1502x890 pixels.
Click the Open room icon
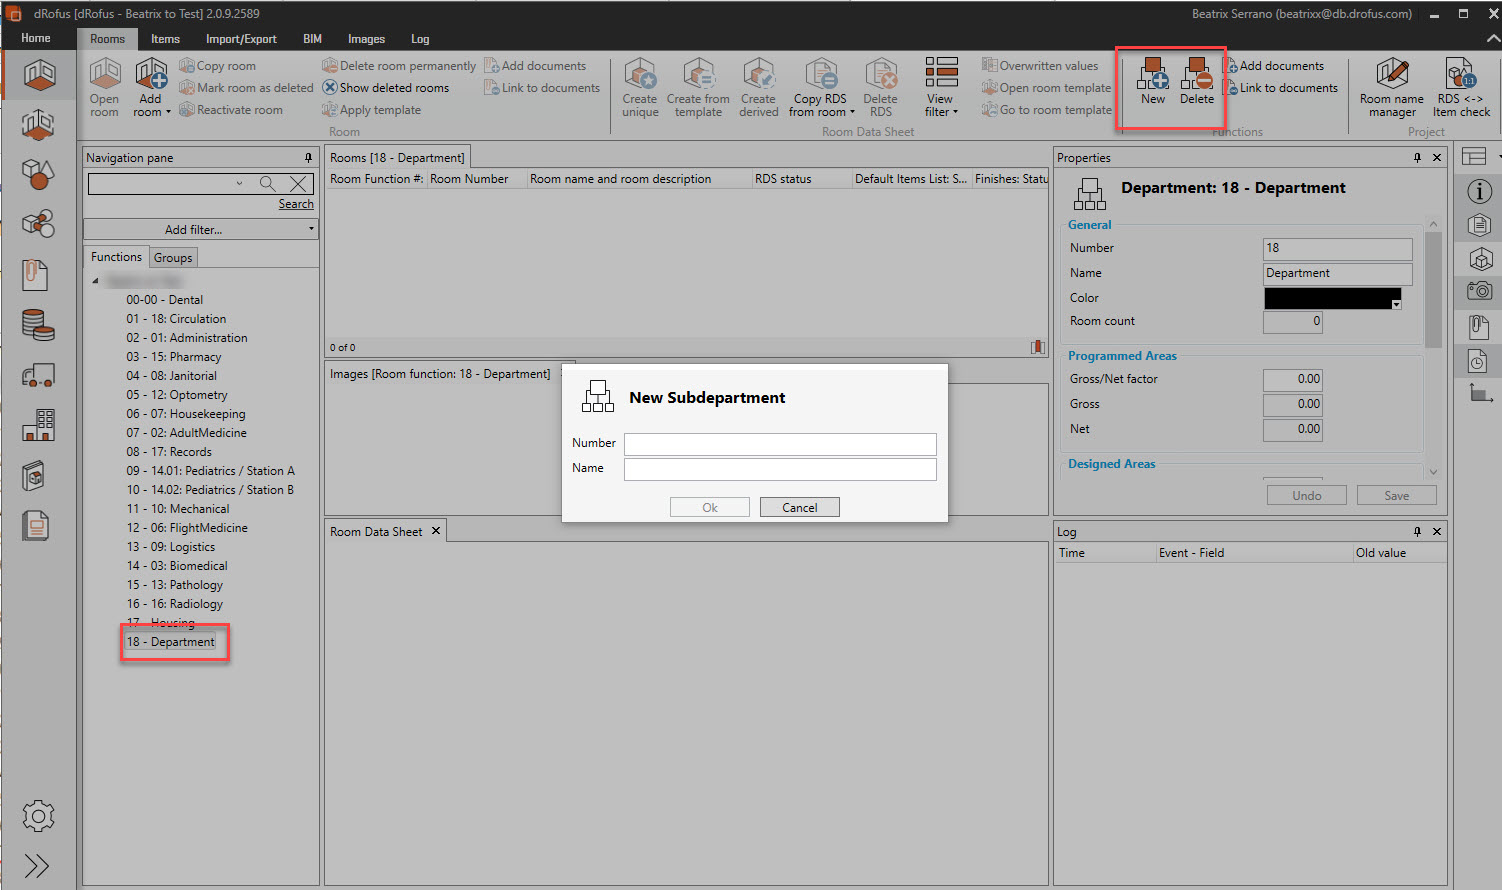tap(105, 75)
